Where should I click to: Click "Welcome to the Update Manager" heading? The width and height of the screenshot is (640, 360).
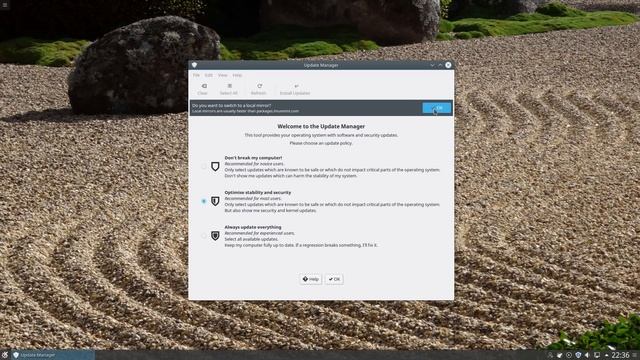click(321, 127)
